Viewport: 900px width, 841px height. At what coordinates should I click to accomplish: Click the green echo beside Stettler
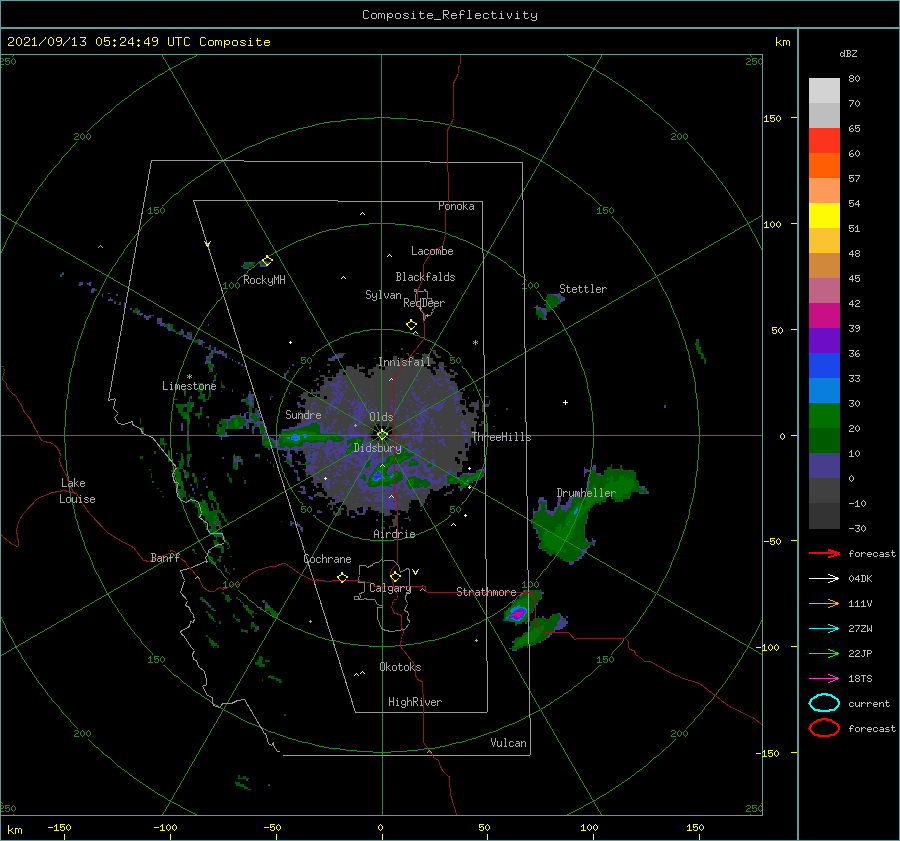pyautogui.click(x=553, y=300)
